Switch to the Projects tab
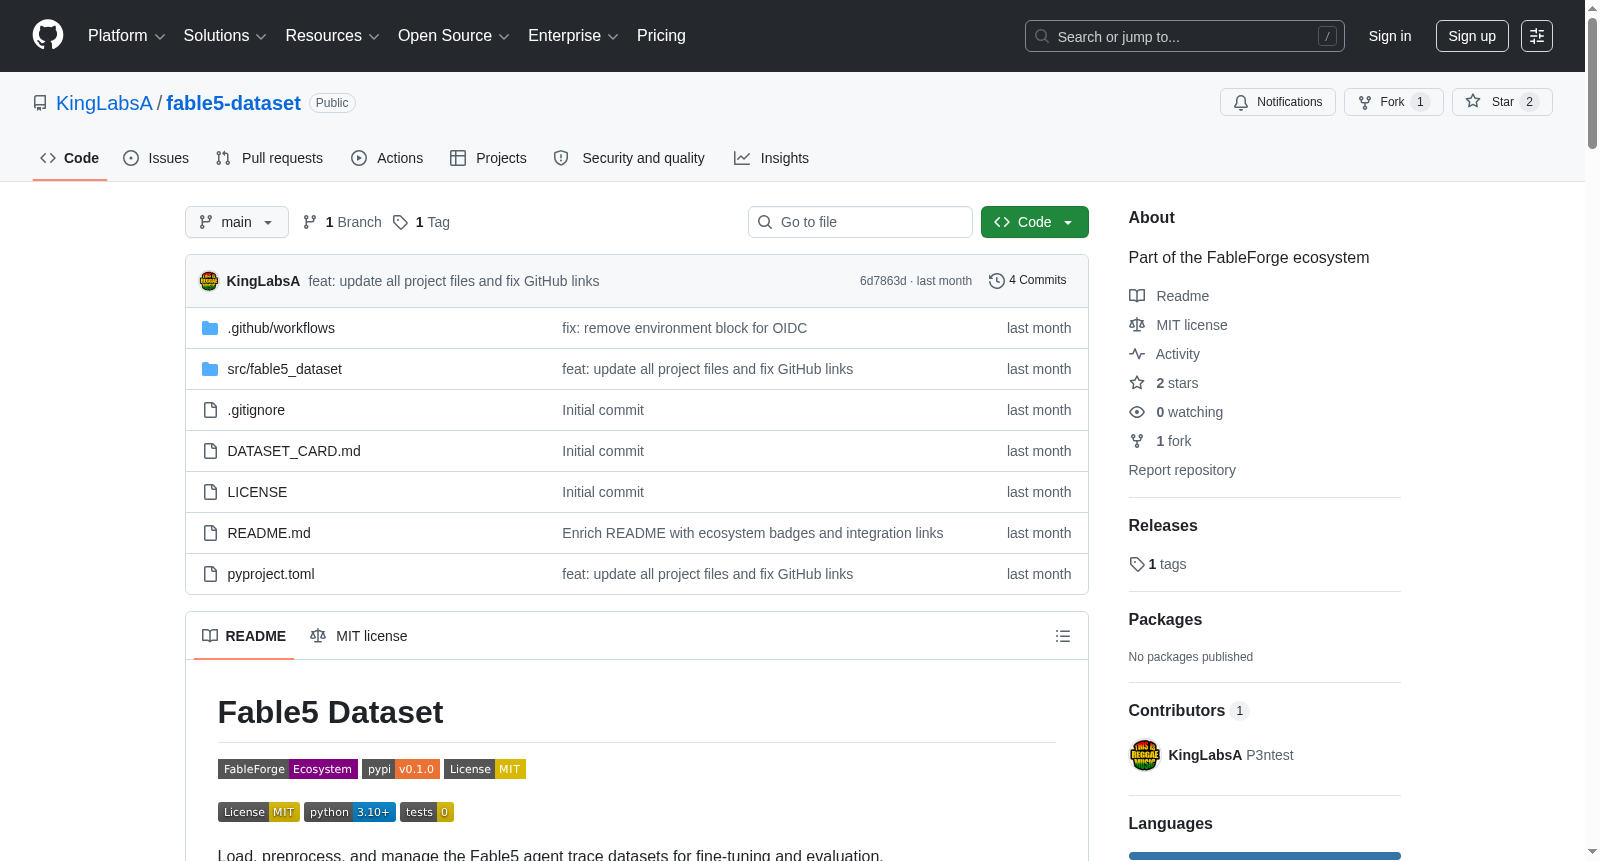Image resolution: width=1600 pixels, height=861 pixels. coord(488,158)
